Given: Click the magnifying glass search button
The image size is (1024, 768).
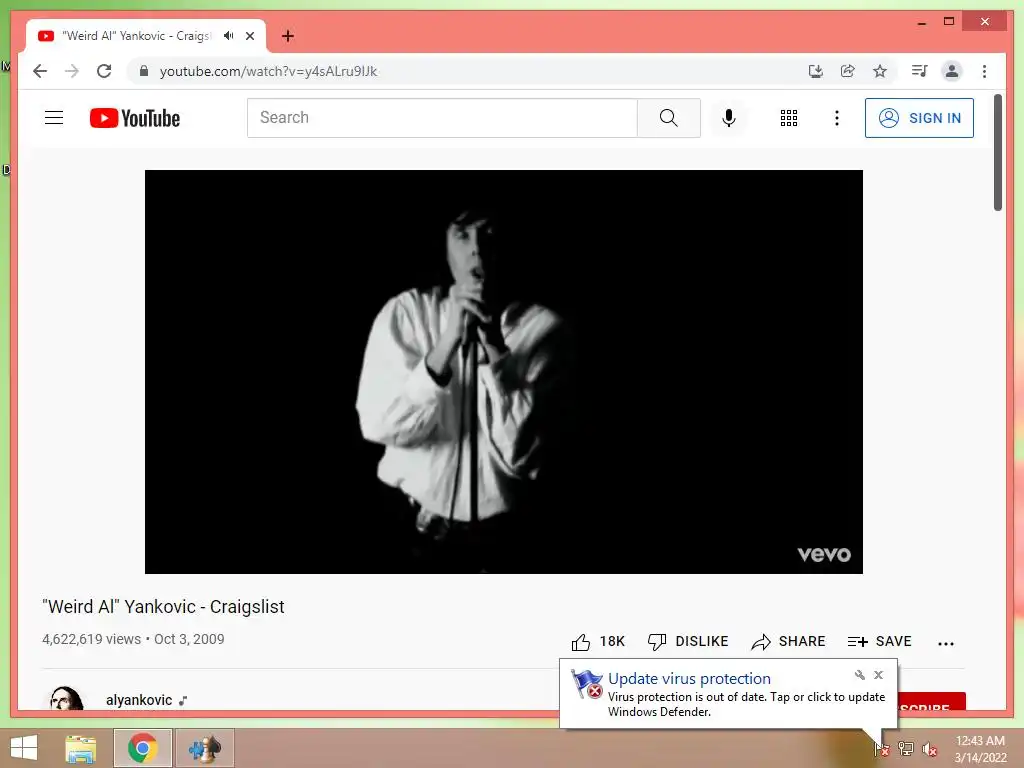Looking at the screenshot, I should pyautogui.click(x=669, y=118).
